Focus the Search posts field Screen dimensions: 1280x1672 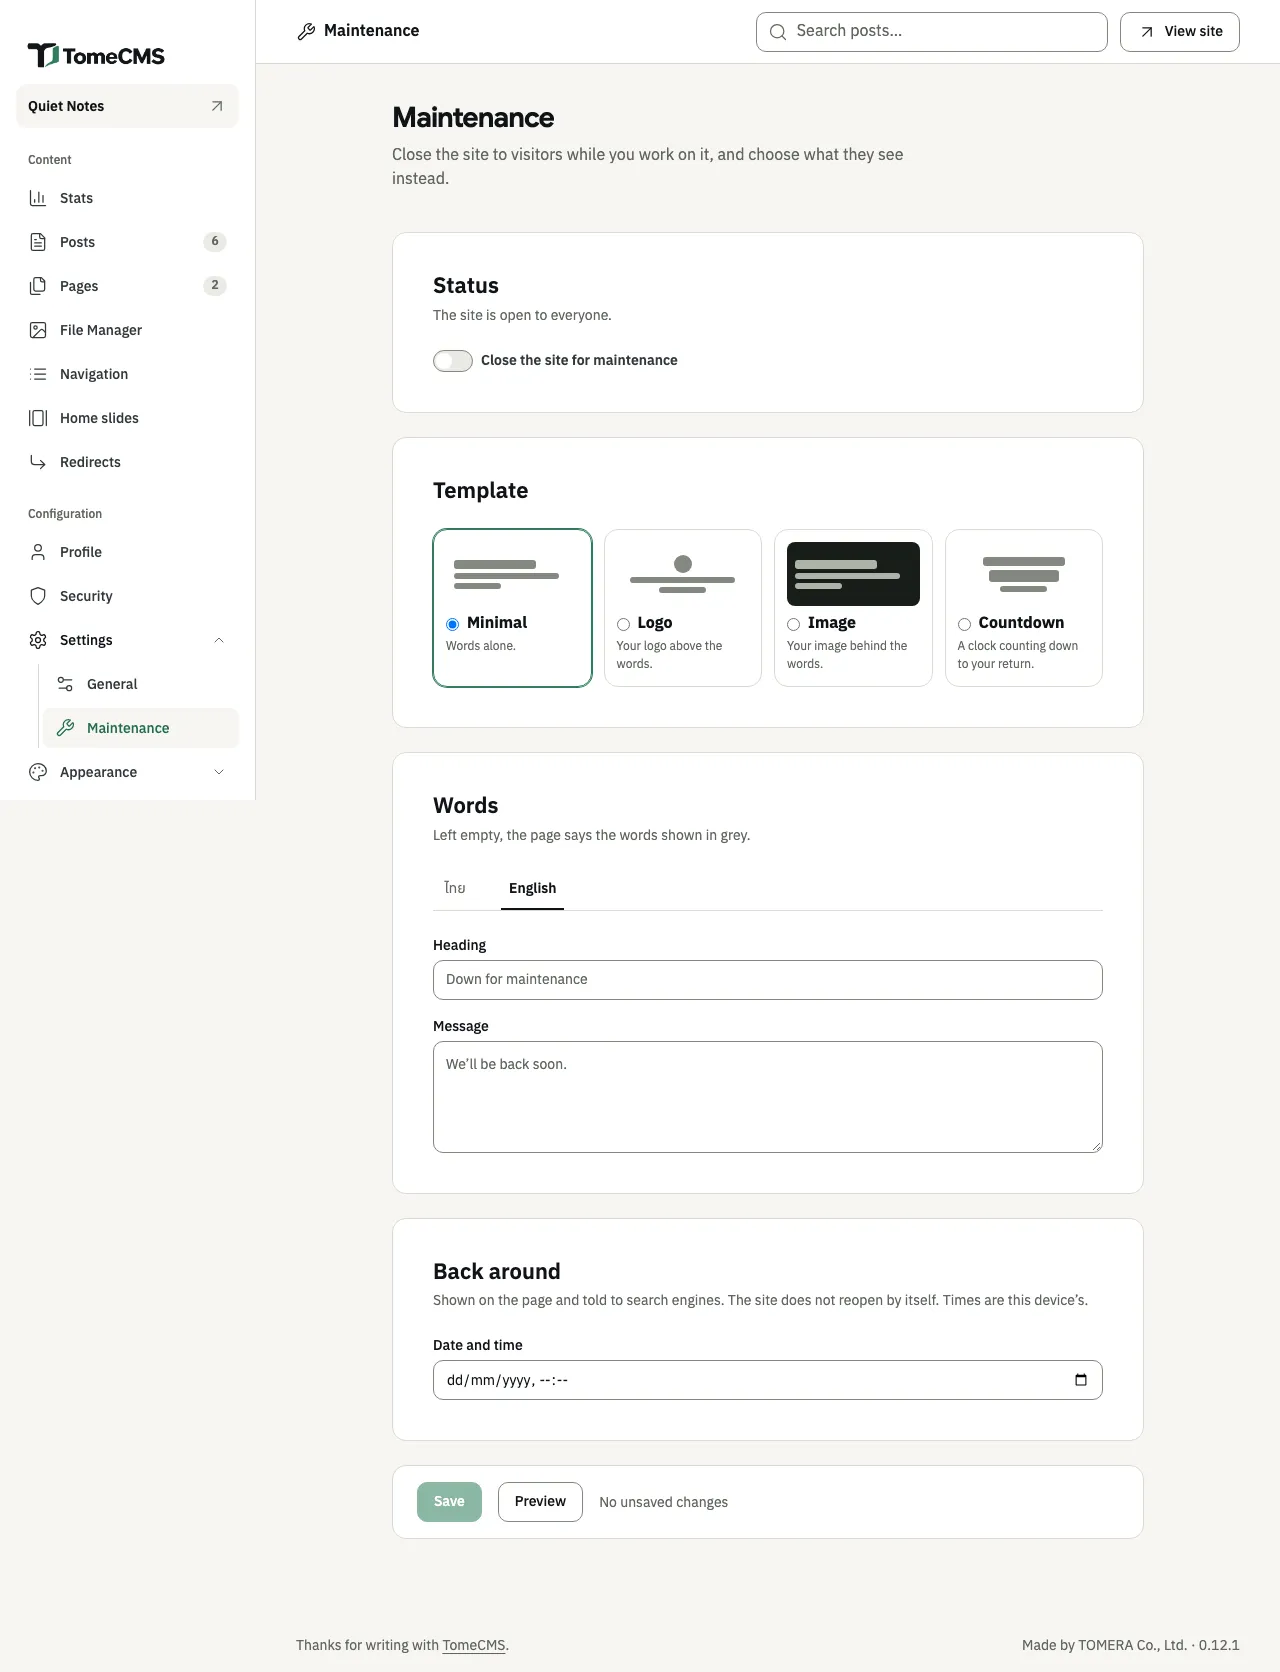[932, 32]
